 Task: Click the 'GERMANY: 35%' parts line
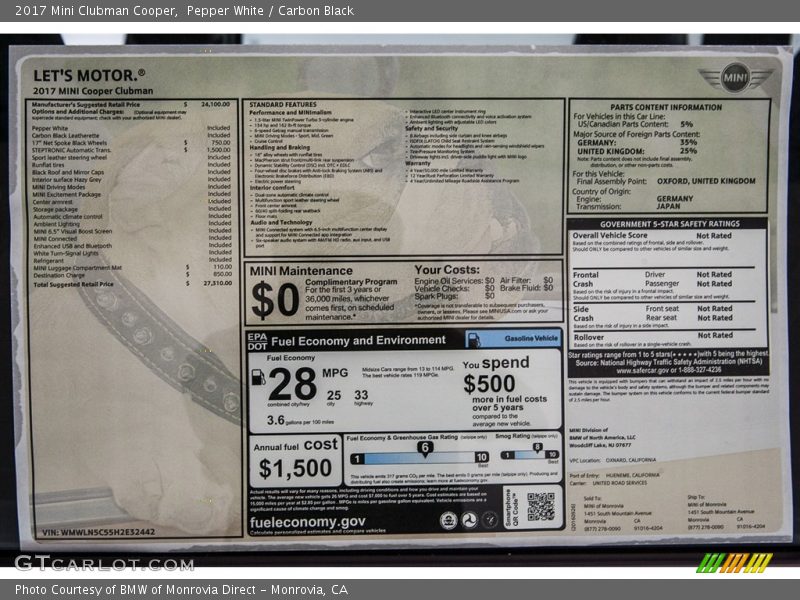[x=637, y=143]
